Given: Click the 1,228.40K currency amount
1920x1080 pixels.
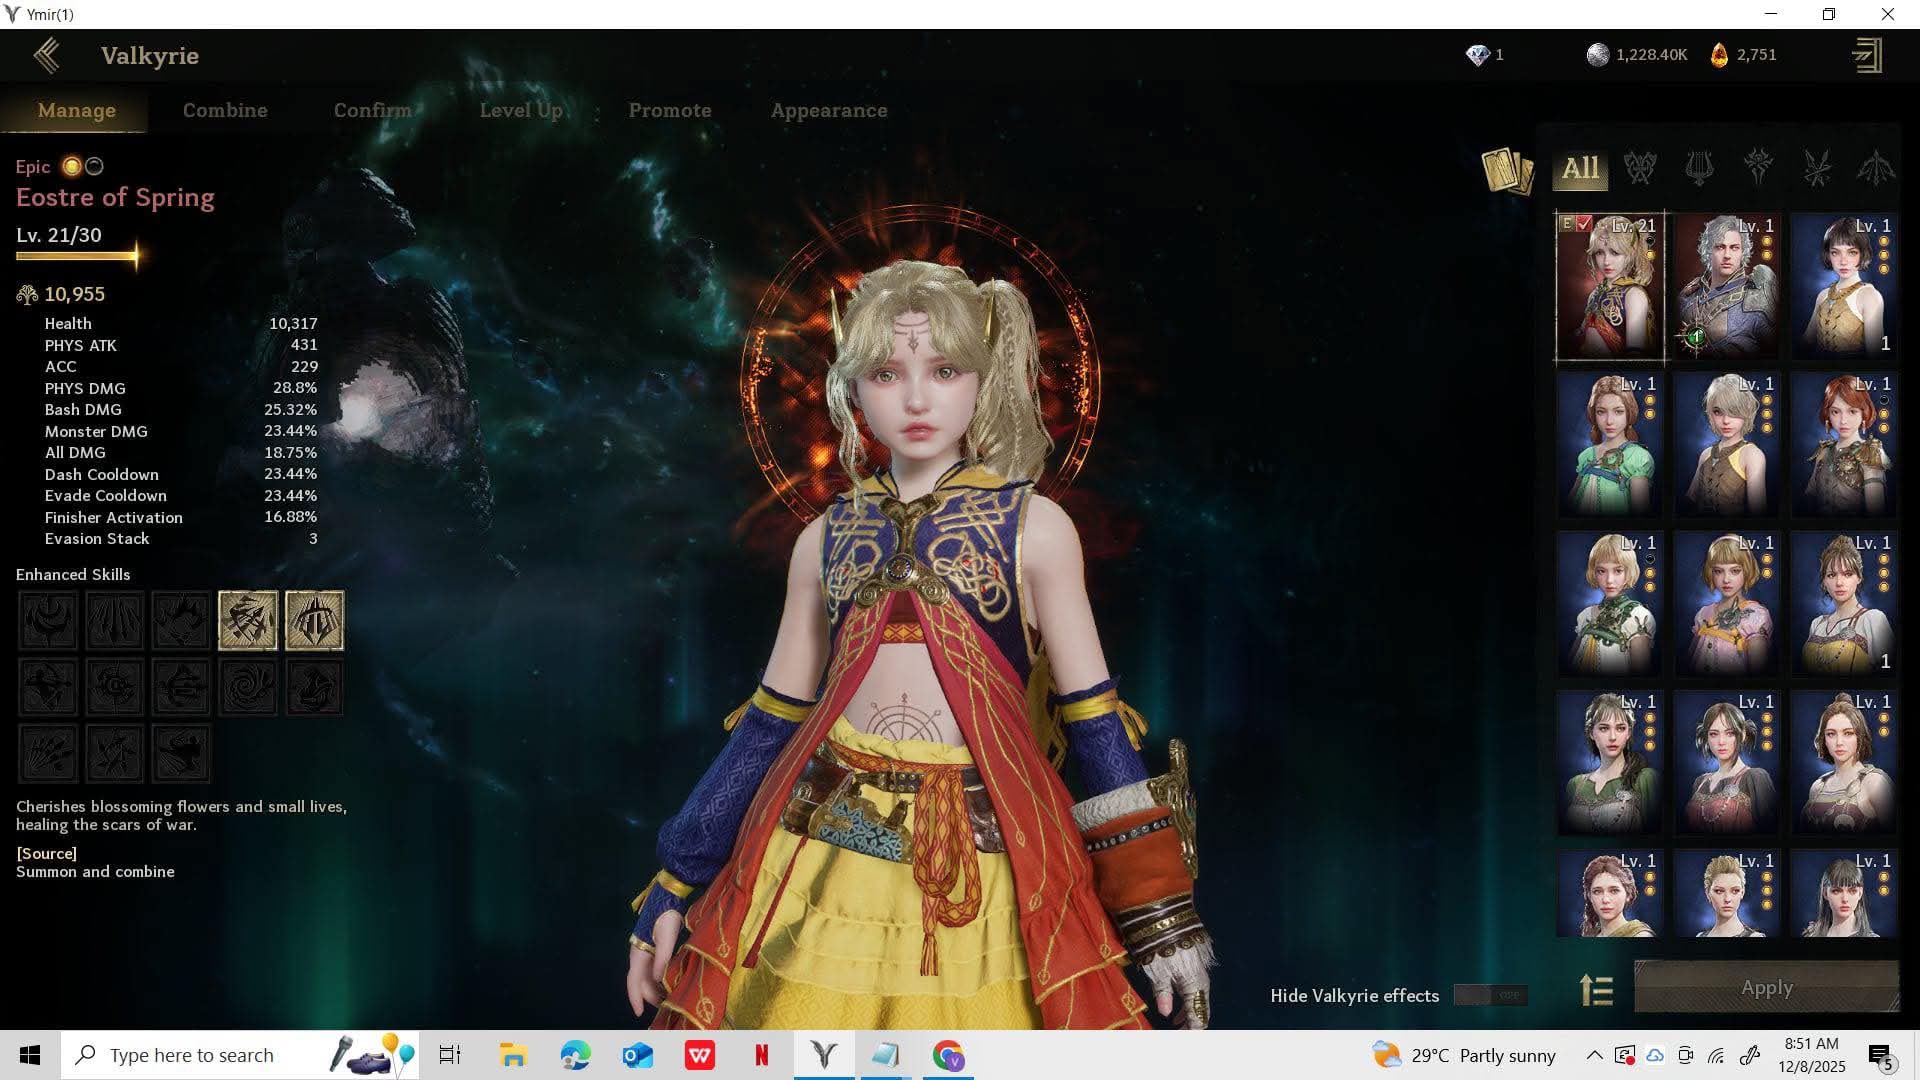Looking at the screenshot, I should (1651, 55).
